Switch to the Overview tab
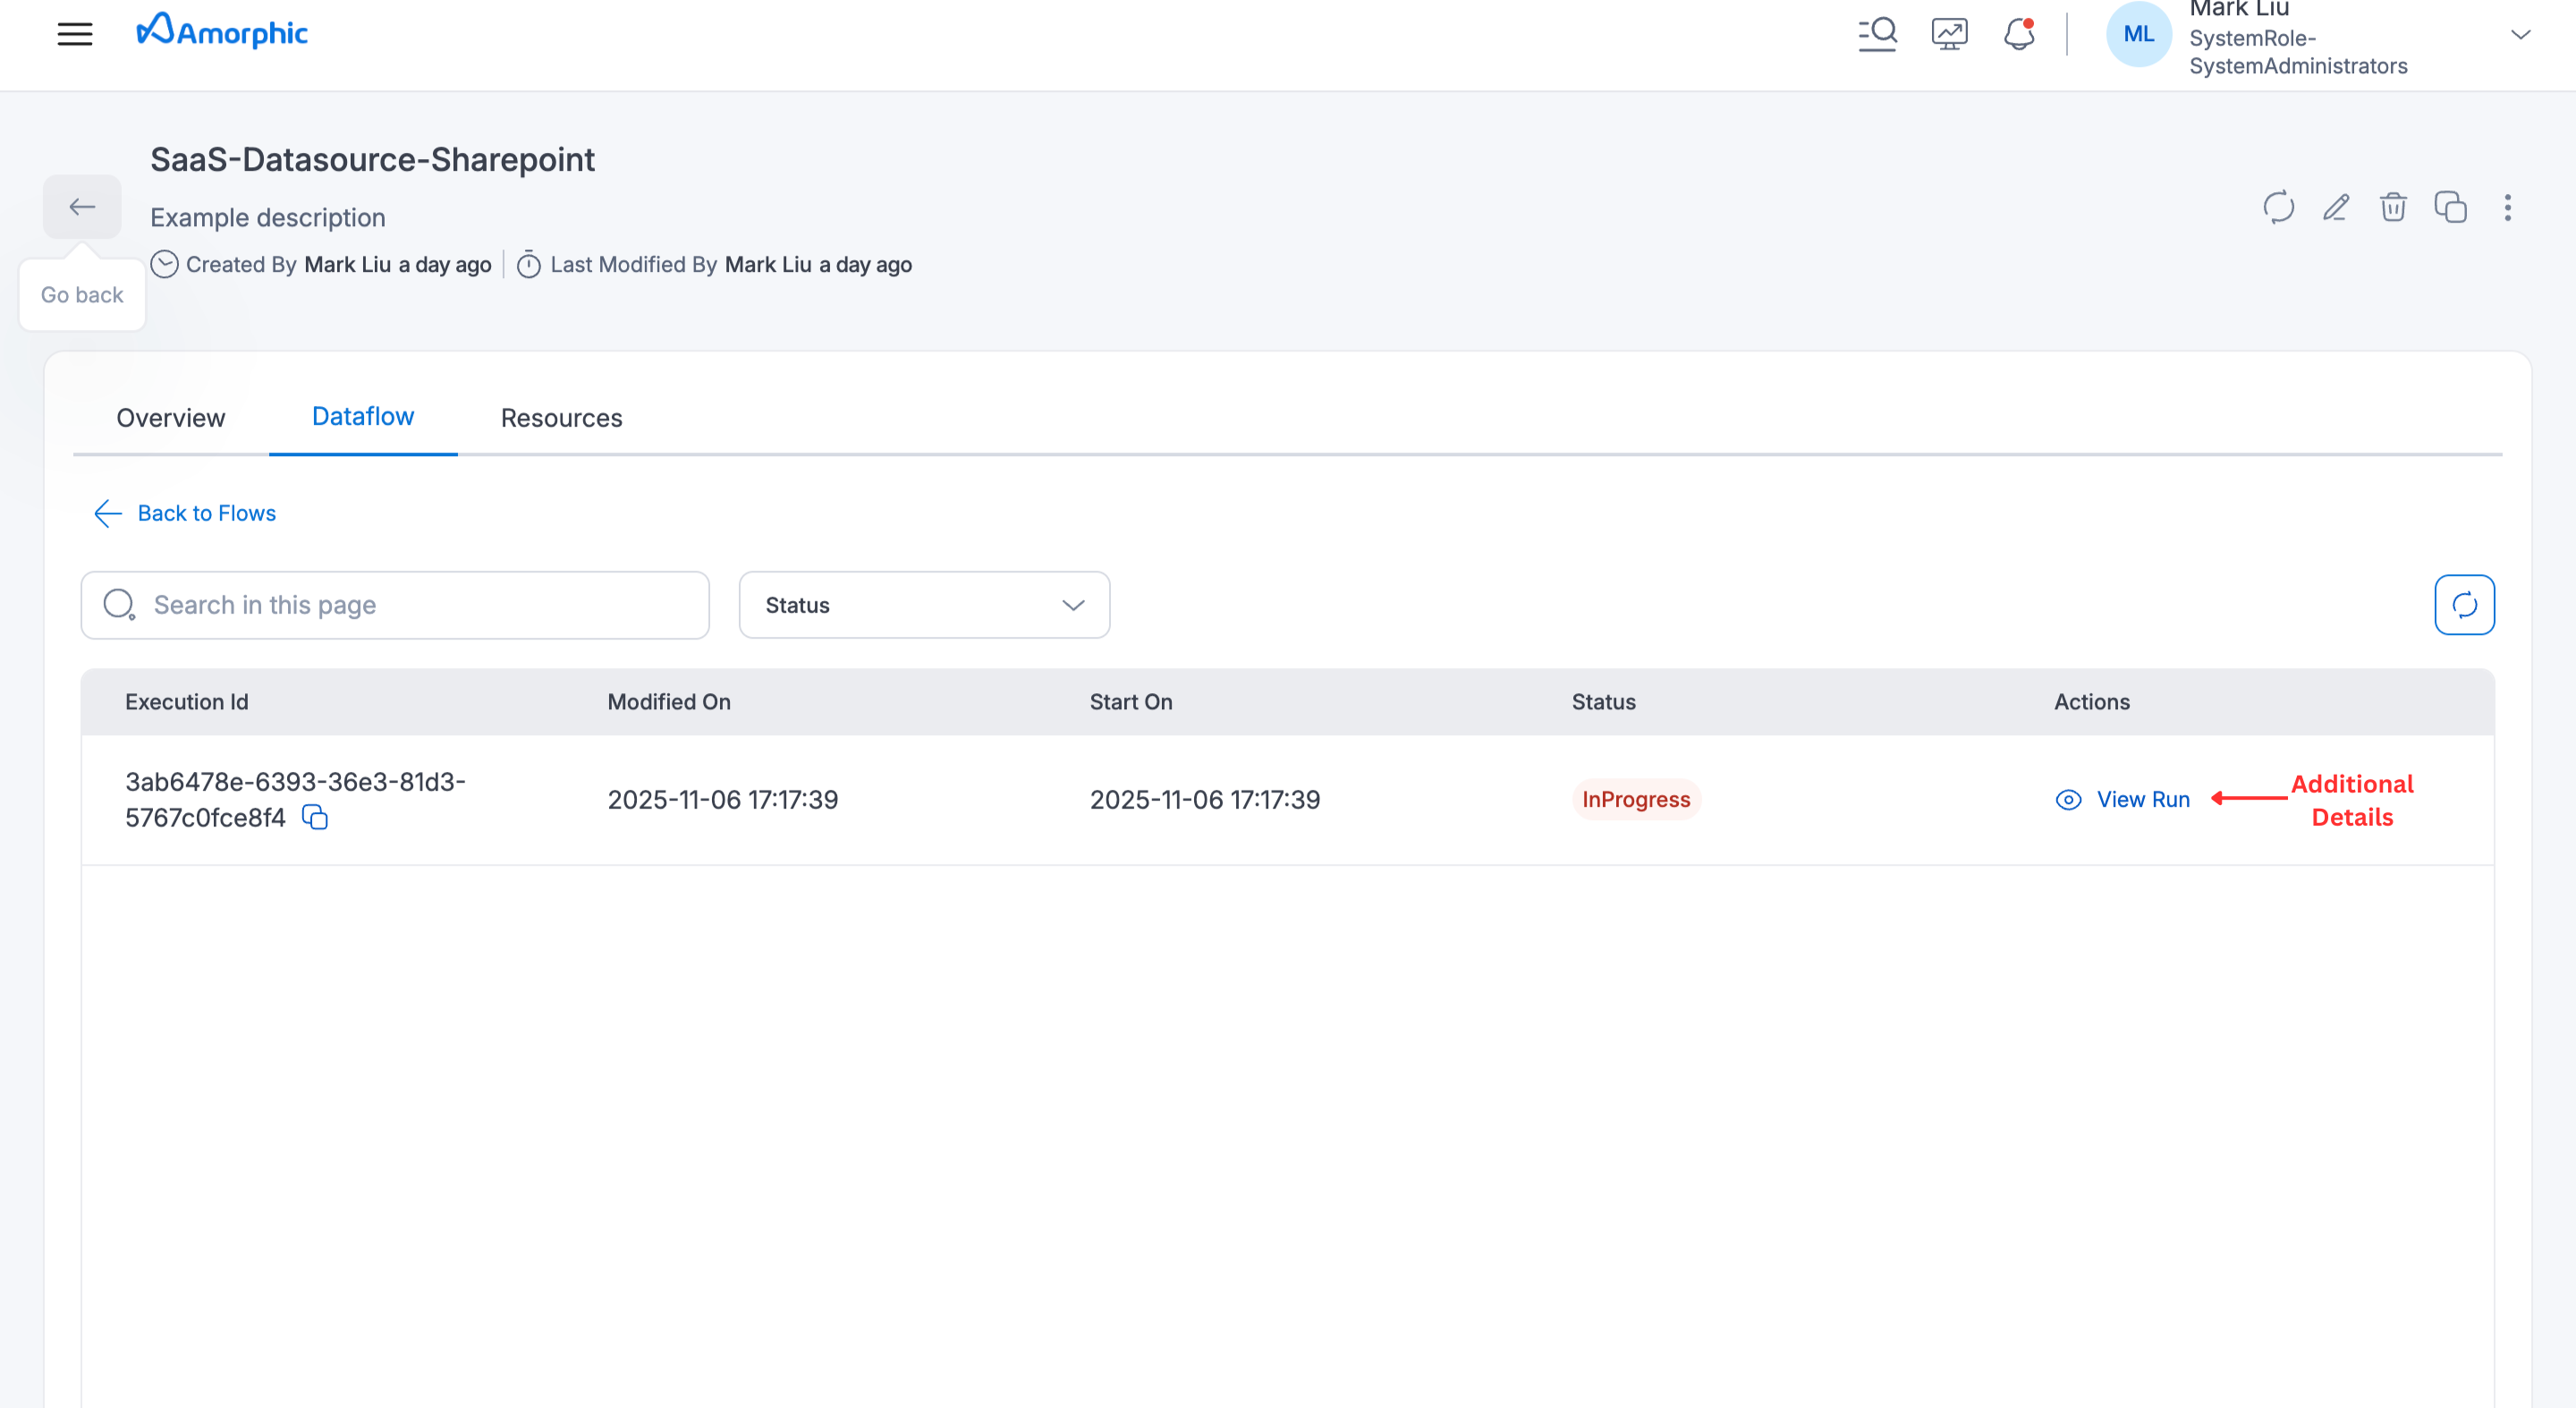 [x=171, y=418]
